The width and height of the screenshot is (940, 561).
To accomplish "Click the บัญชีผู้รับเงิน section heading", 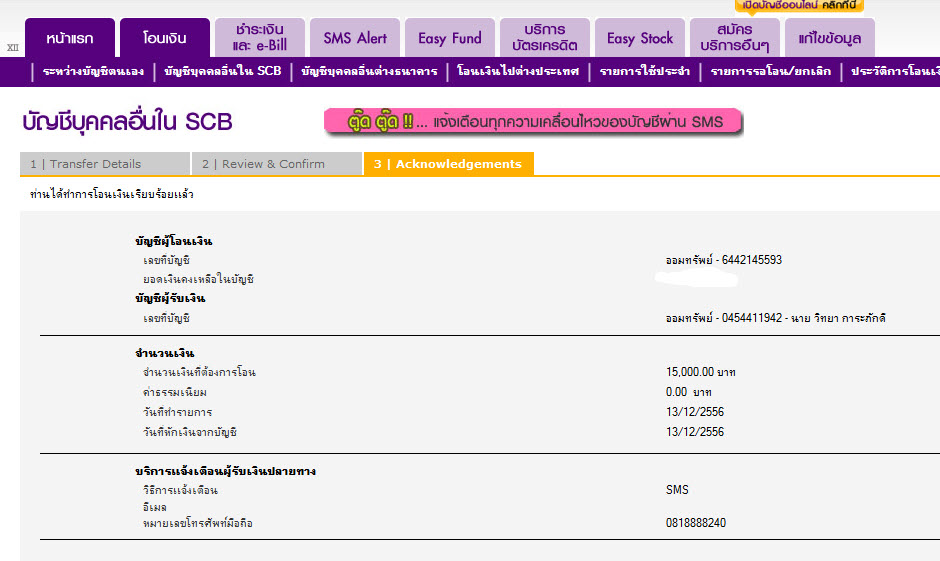I will [x=170, y=298].
